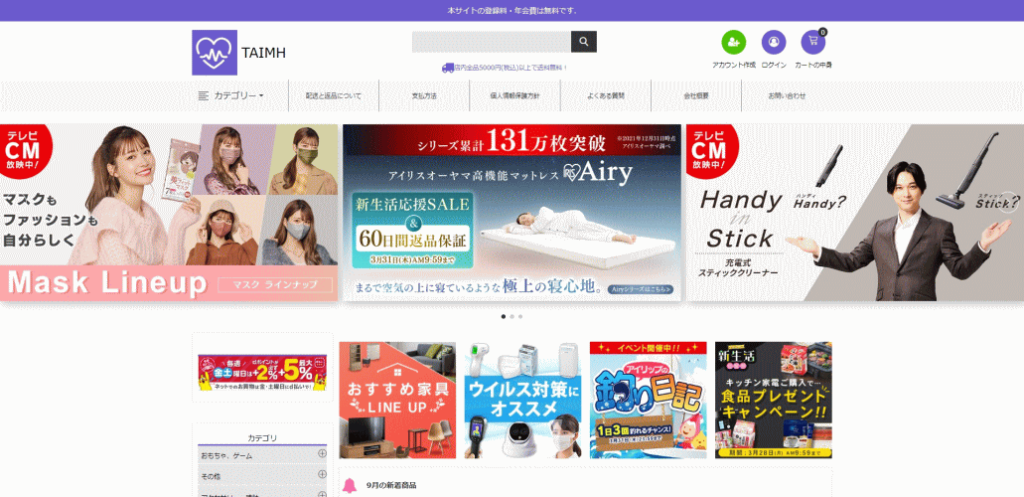The image size is (1024, 497).
Task: Click the bell icon by new arrivals
Action: pyautogui.click(x=350, y=485)
